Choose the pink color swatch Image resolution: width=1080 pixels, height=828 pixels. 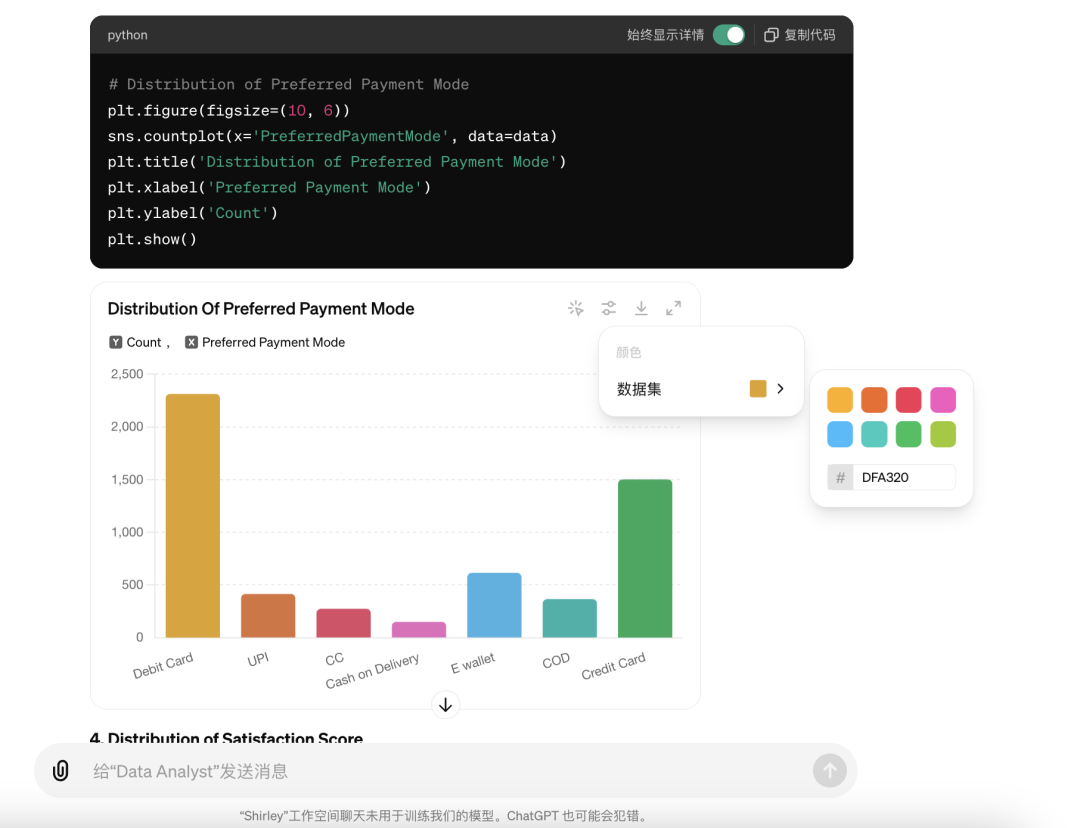tap(943, 400)
